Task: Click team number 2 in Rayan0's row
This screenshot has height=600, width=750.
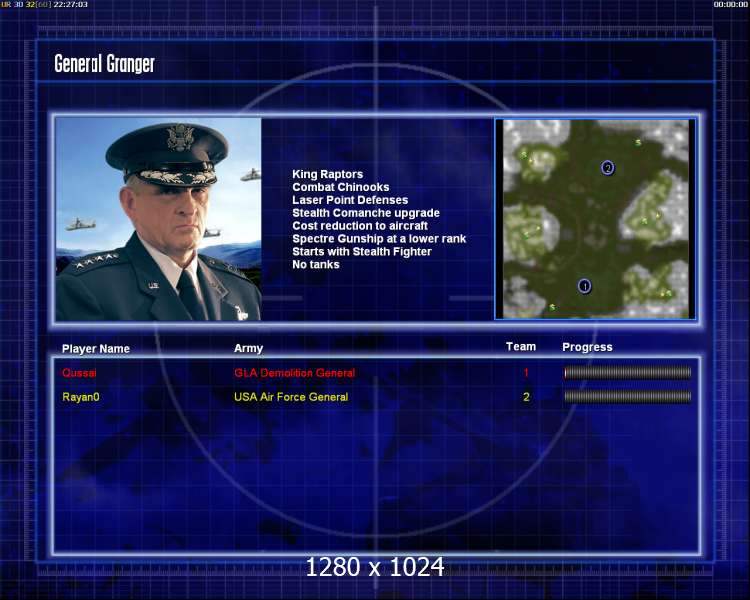Action: tap(526, 397)
